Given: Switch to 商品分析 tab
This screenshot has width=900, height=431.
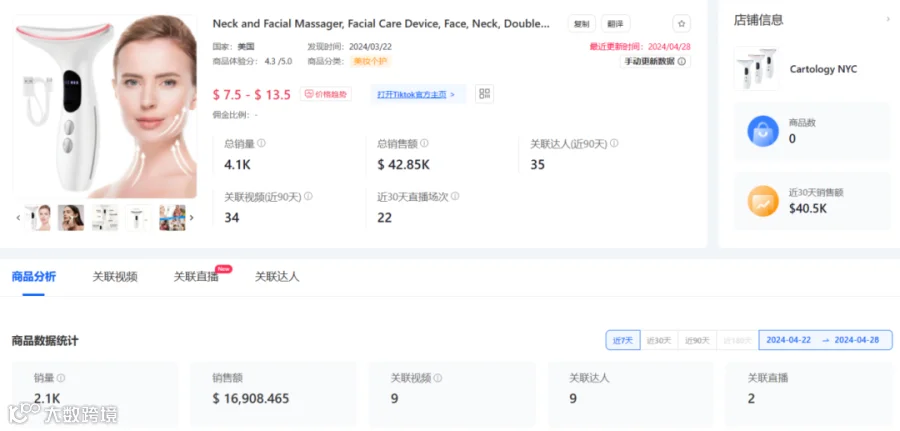Looking at the screenshot, I should (34, 277).
